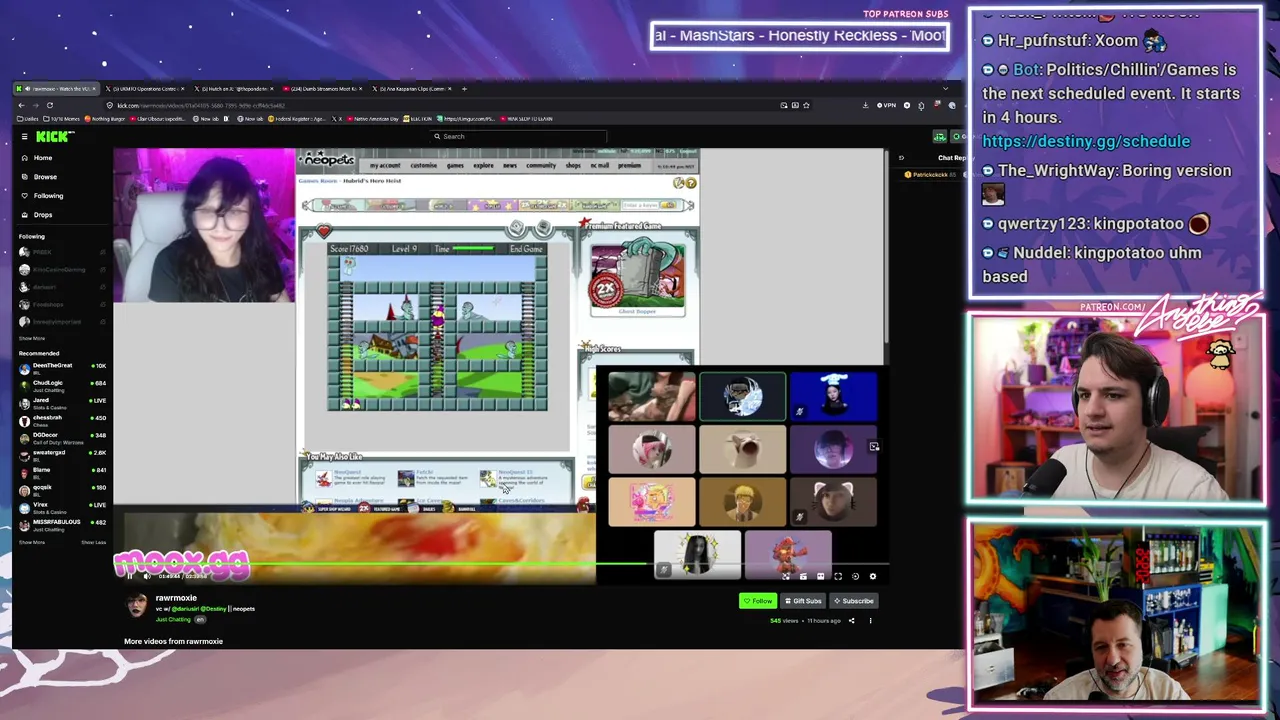Image resolution: width=1280 pixels, height=720 pixels.
Task: Toggle the browser VPN button
Action: point(886,105)
